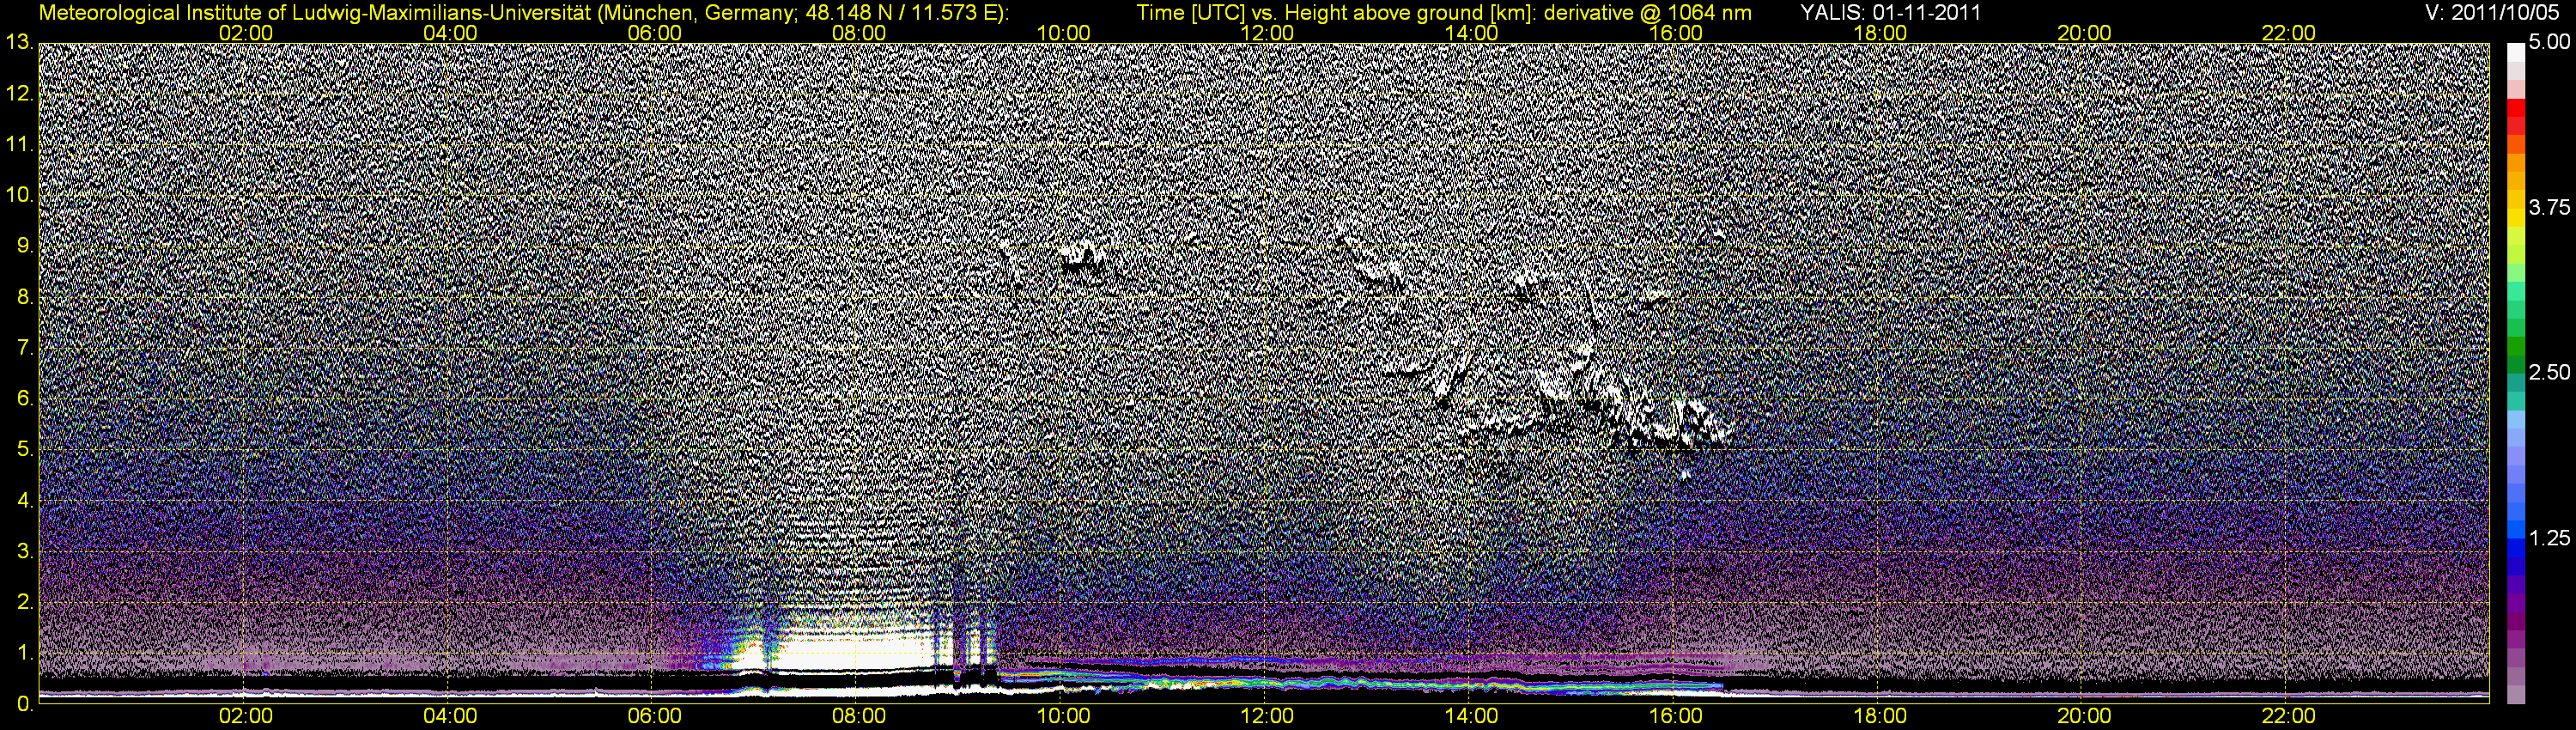Click the height axis label '2.'
The width and height of the screenshot is (2576, 730).
pos(24,602)
